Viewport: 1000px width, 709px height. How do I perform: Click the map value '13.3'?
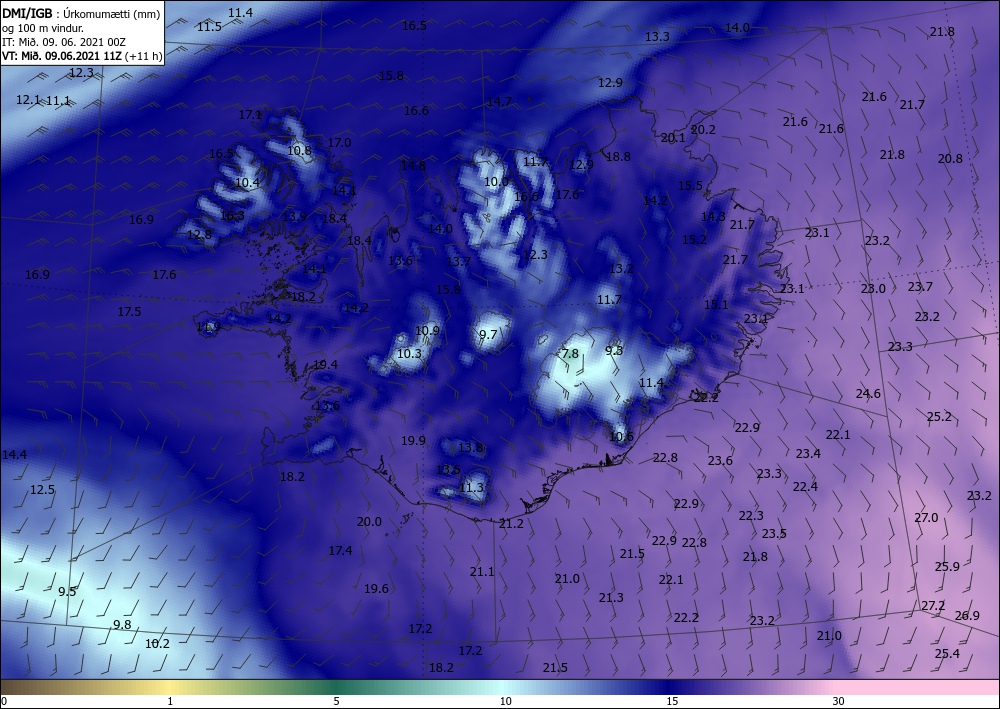click(657, 36)
